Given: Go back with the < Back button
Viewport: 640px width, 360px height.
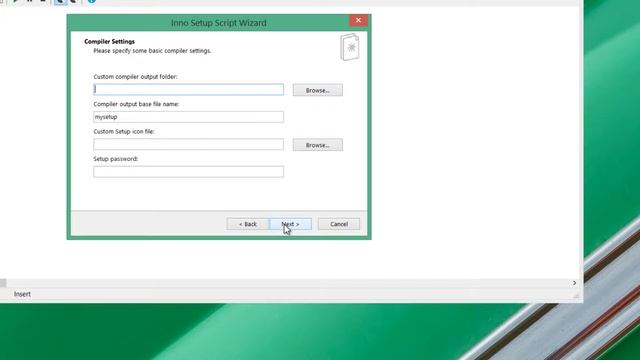Looking at the screenshot, I should 247,224.
